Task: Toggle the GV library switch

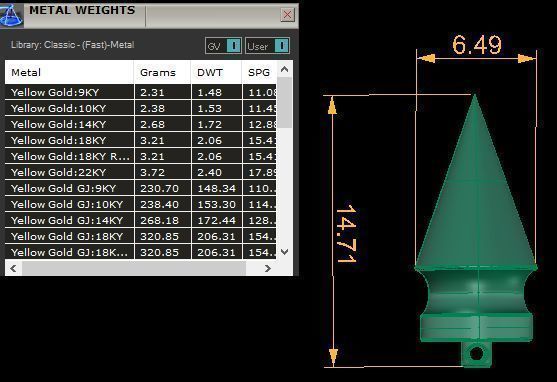Action: pyautogui.click(x=223, y=46)
